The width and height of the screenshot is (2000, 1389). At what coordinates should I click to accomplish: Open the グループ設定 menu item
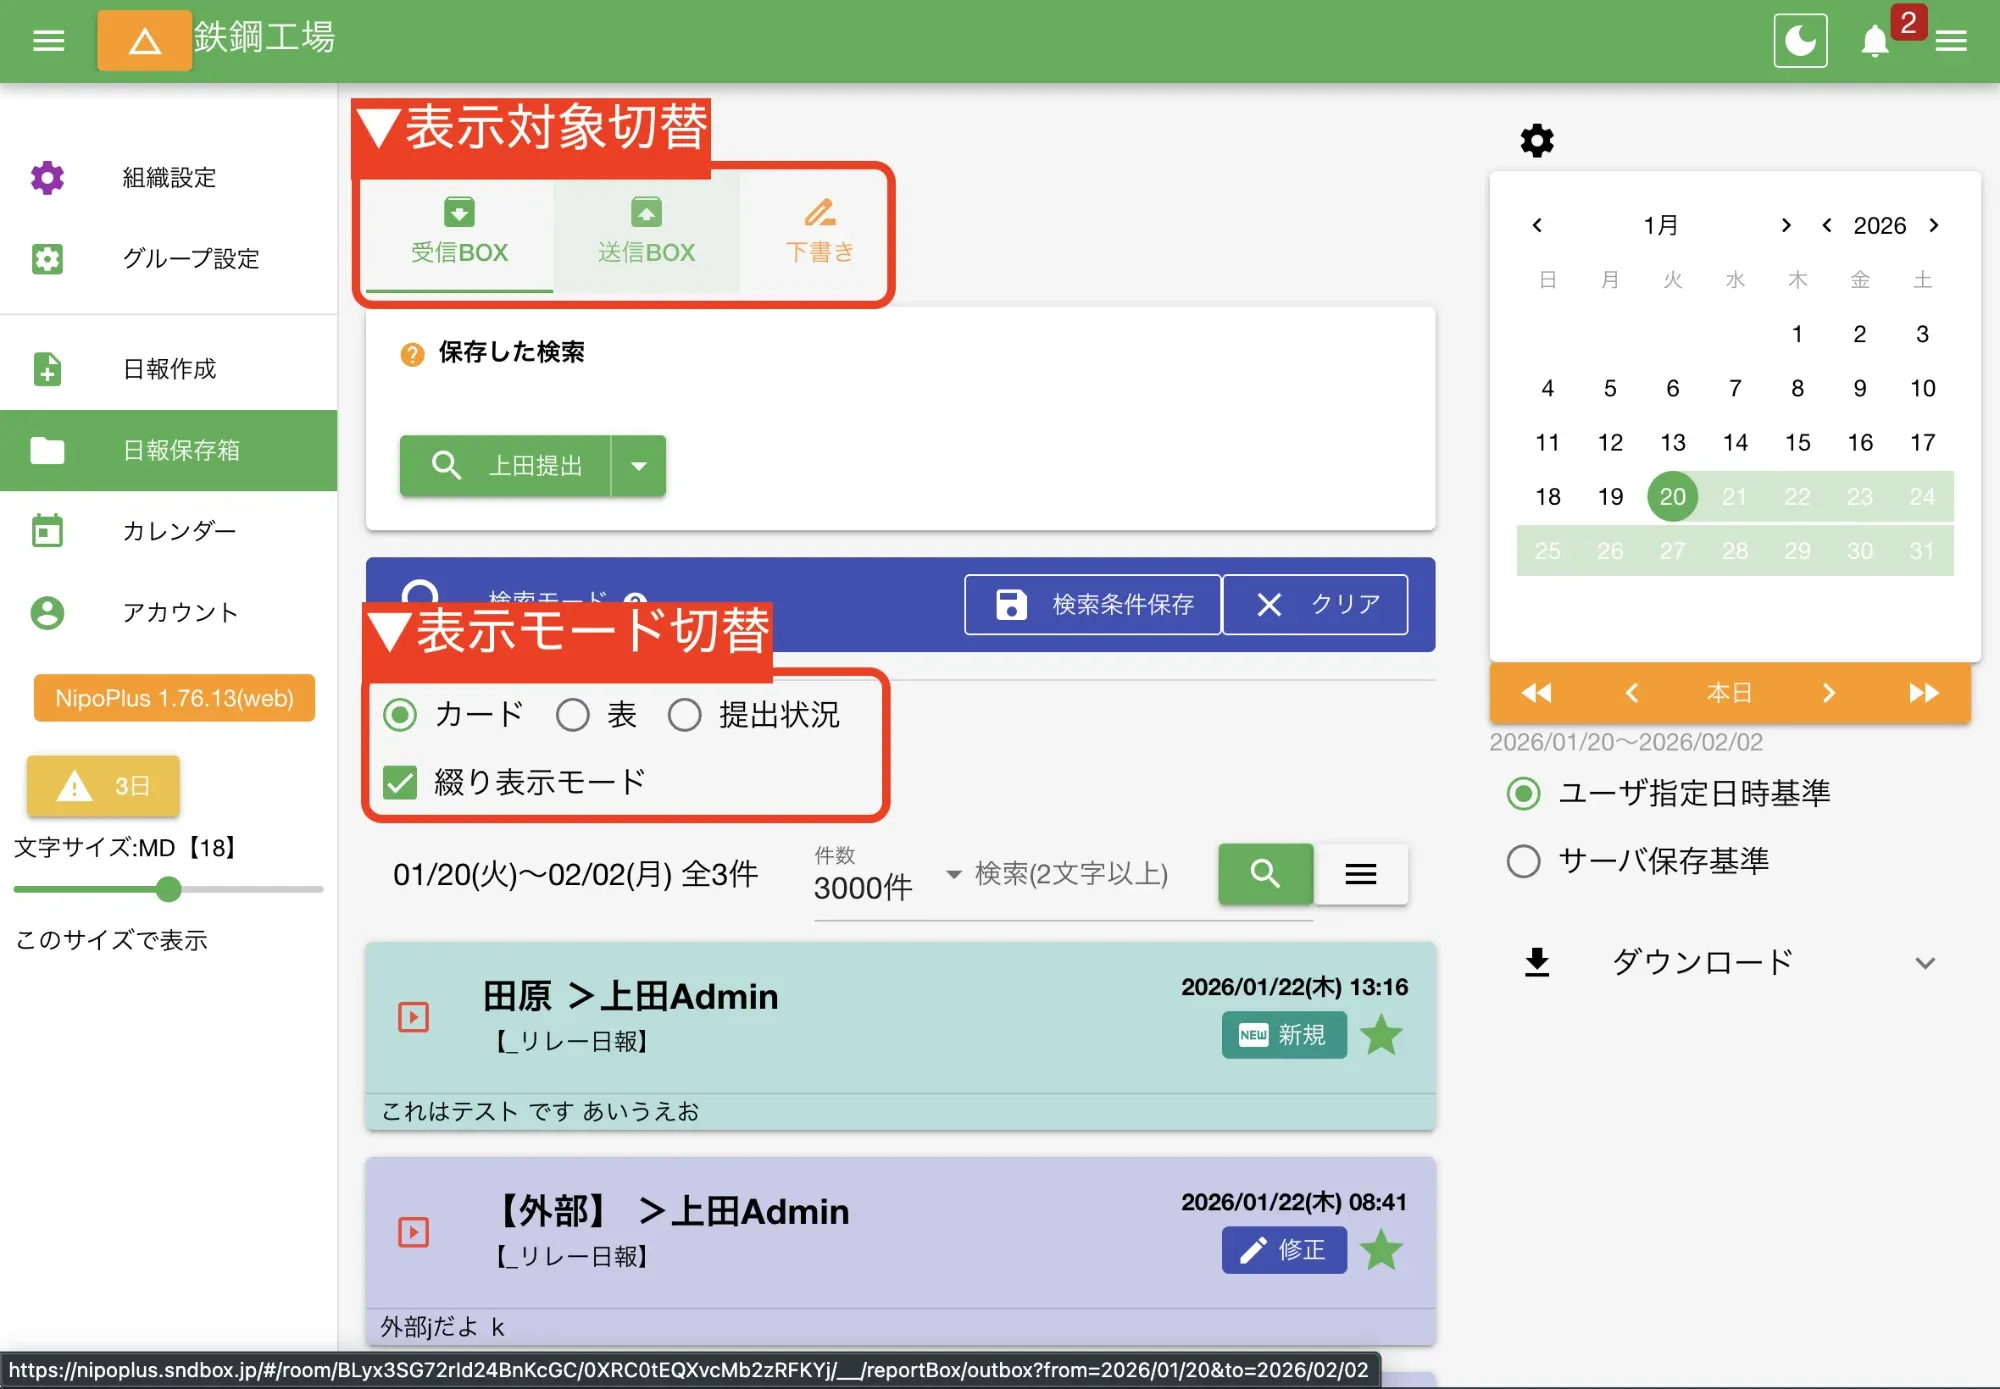click(x=190, y=259)
